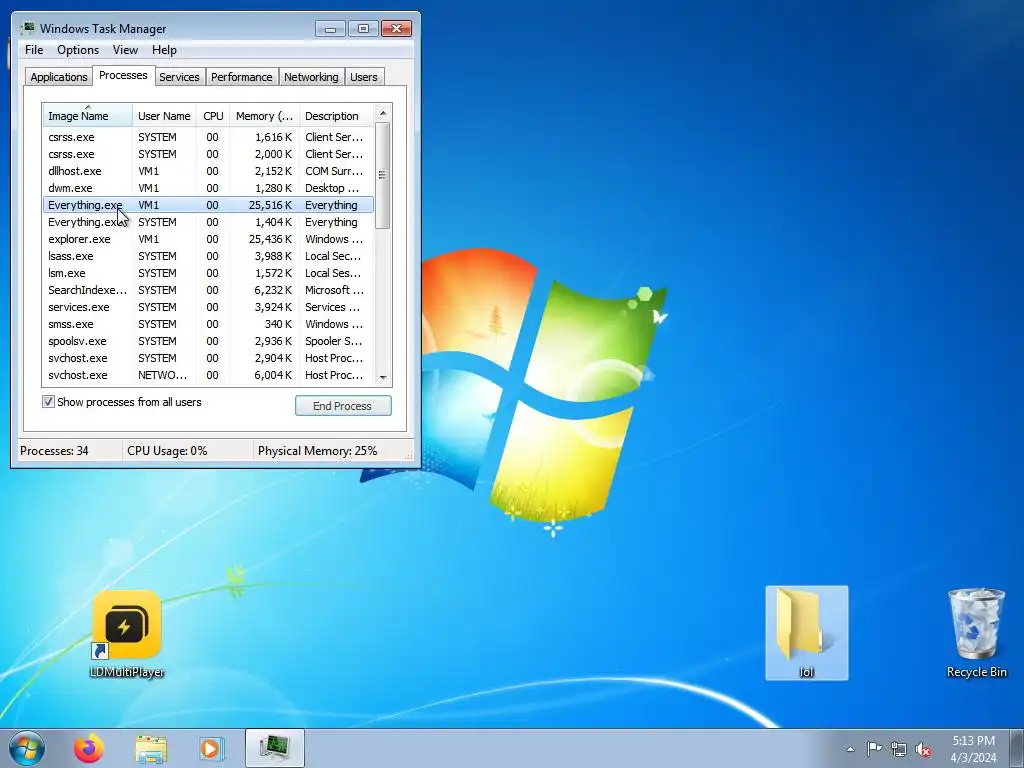Select the services.exe process row
The height and width of the screenshot is (768, 1024).
tap(208, 307)
